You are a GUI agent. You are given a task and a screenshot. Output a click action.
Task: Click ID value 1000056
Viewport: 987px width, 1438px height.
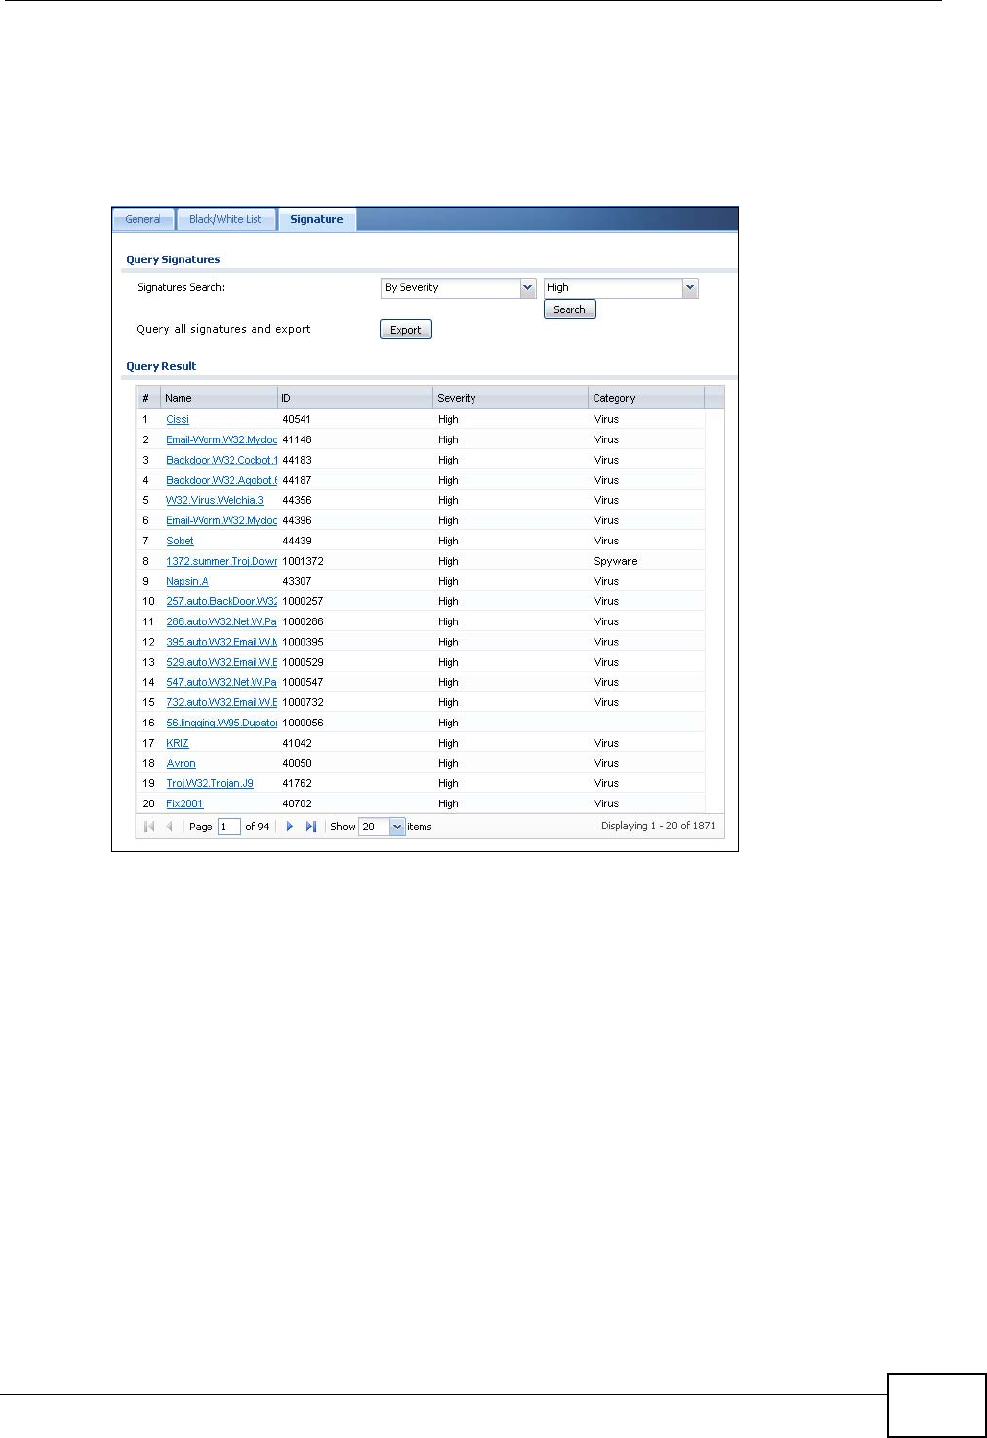click(303, 722)
